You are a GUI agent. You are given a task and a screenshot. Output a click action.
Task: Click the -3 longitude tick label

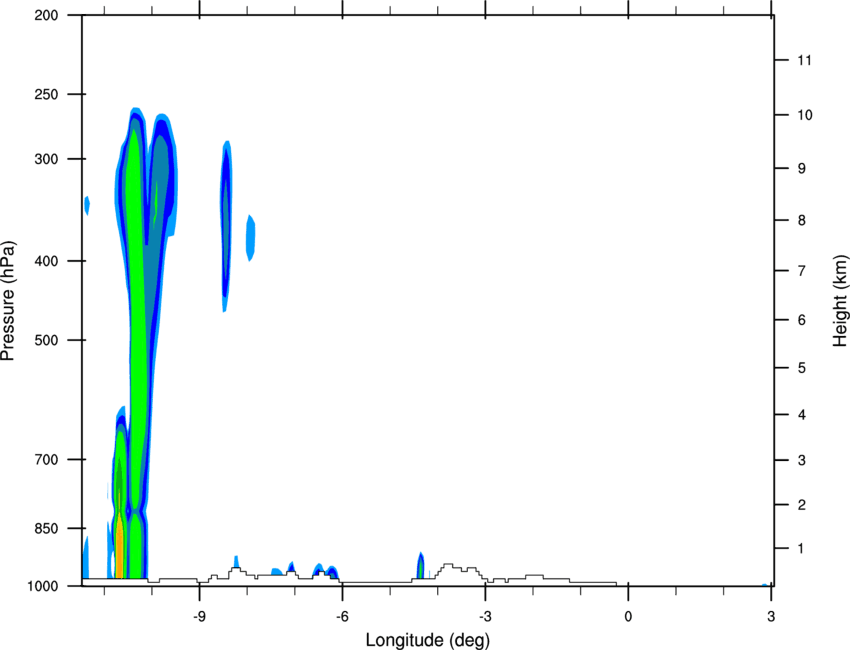click(485, 617)
